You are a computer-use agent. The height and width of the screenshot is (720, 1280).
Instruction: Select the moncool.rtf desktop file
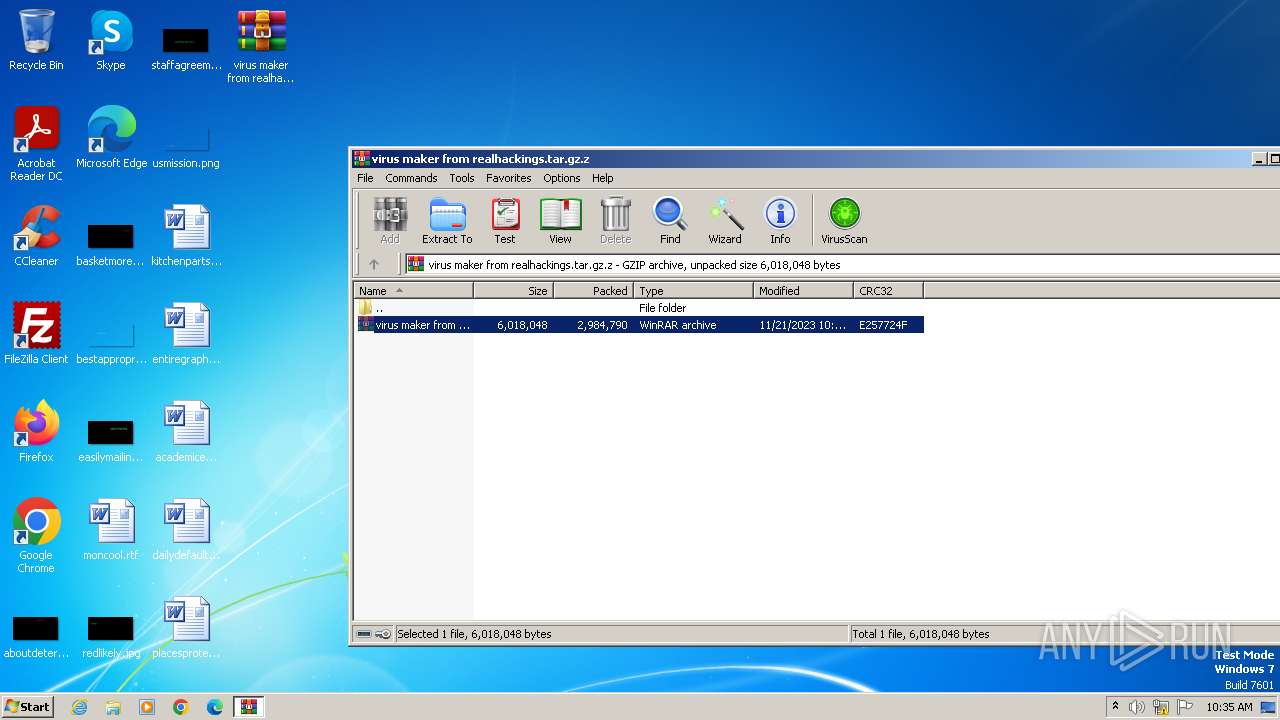111,530
